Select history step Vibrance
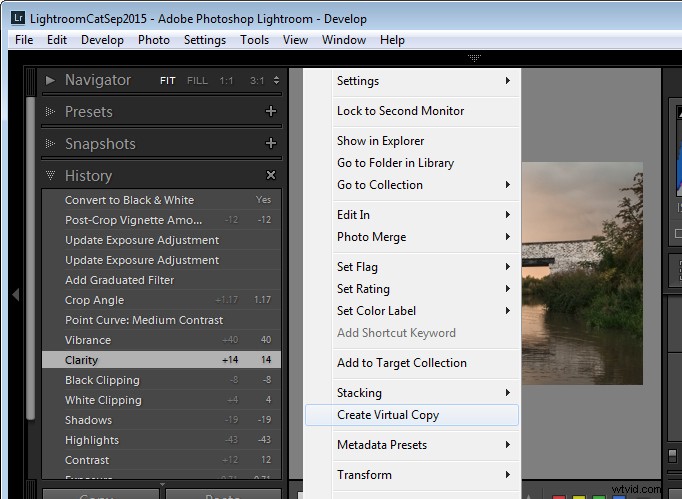 pos(161,340)
